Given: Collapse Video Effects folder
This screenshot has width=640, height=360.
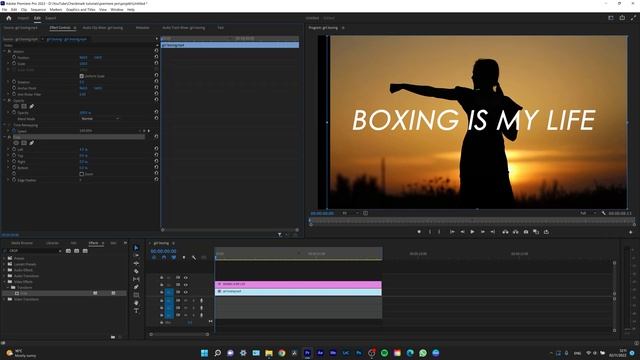Looking at the screenshot, I should 4,282.
